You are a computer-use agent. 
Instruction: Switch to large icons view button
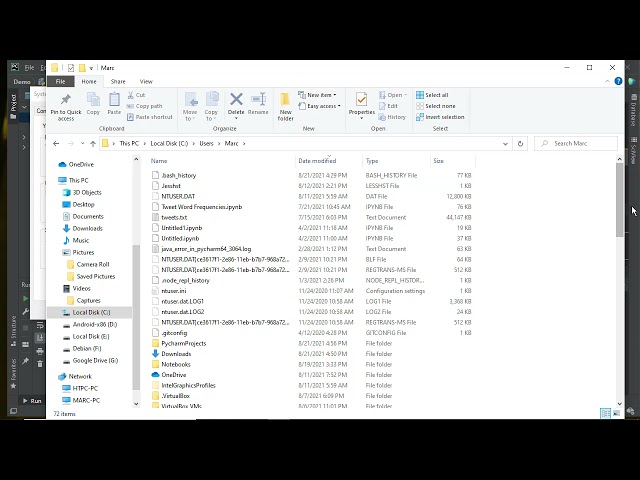(616, 413)
